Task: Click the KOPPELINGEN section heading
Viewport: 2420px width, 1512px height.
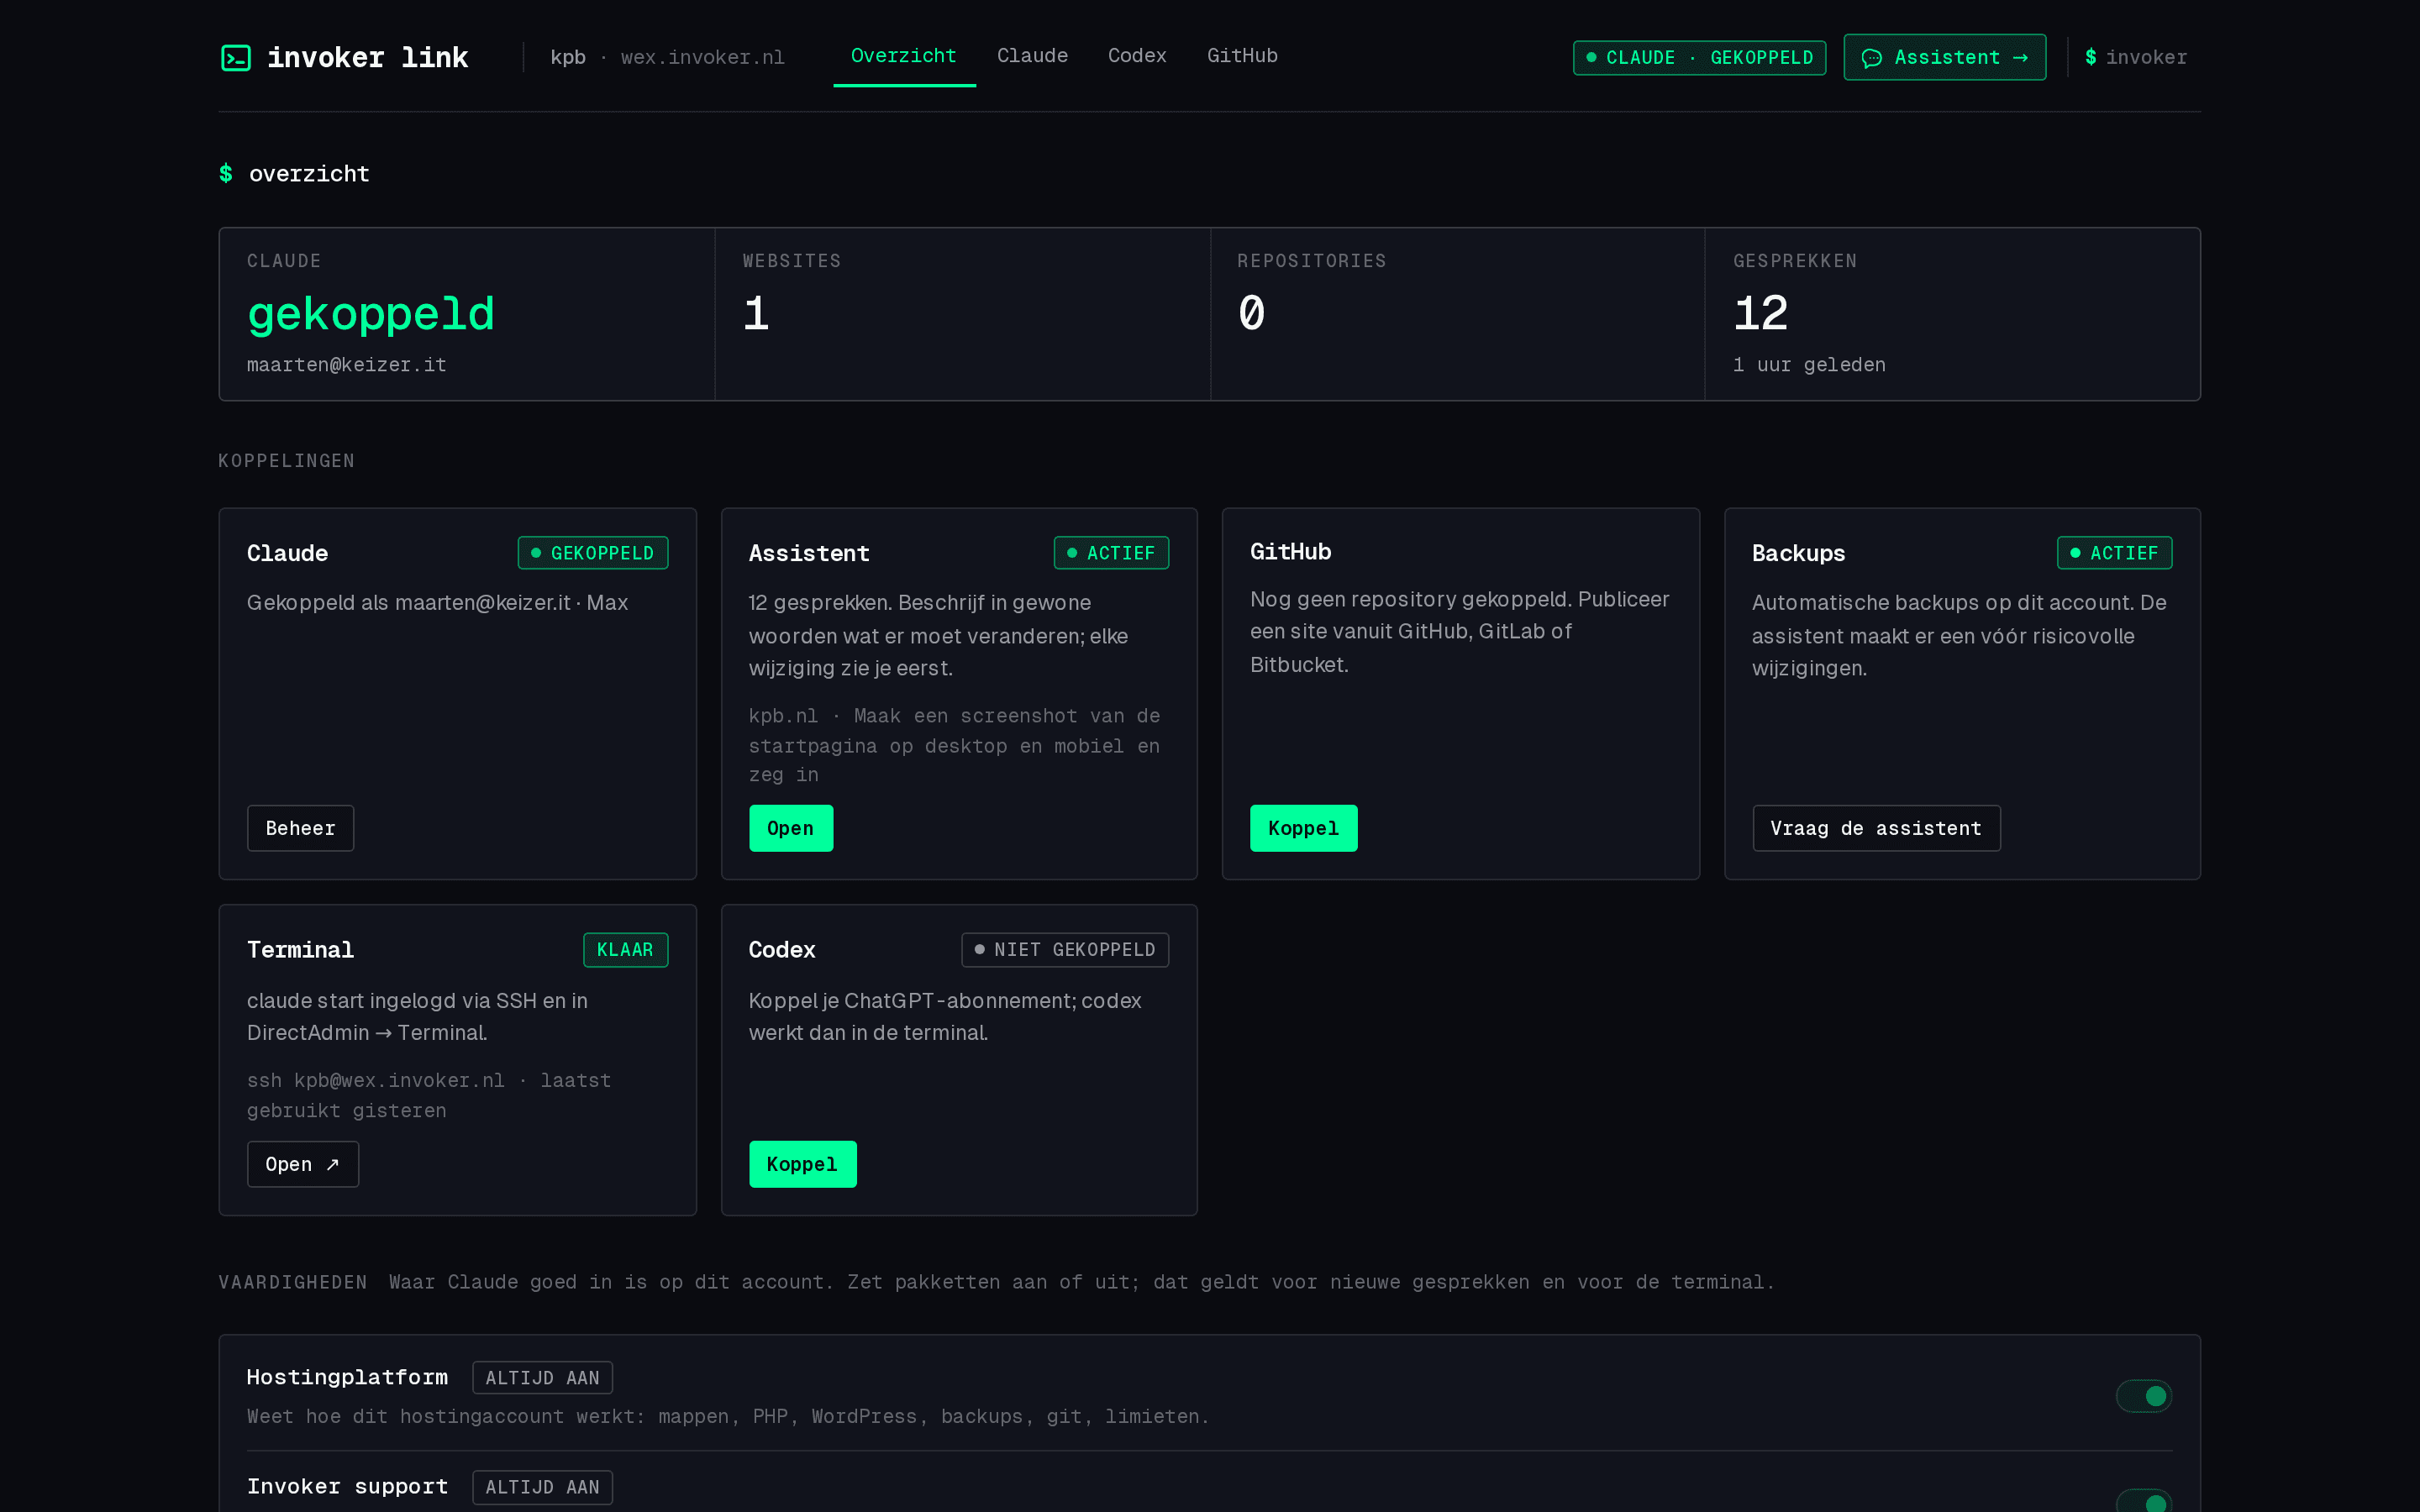Action: click(x=287, y=461)
